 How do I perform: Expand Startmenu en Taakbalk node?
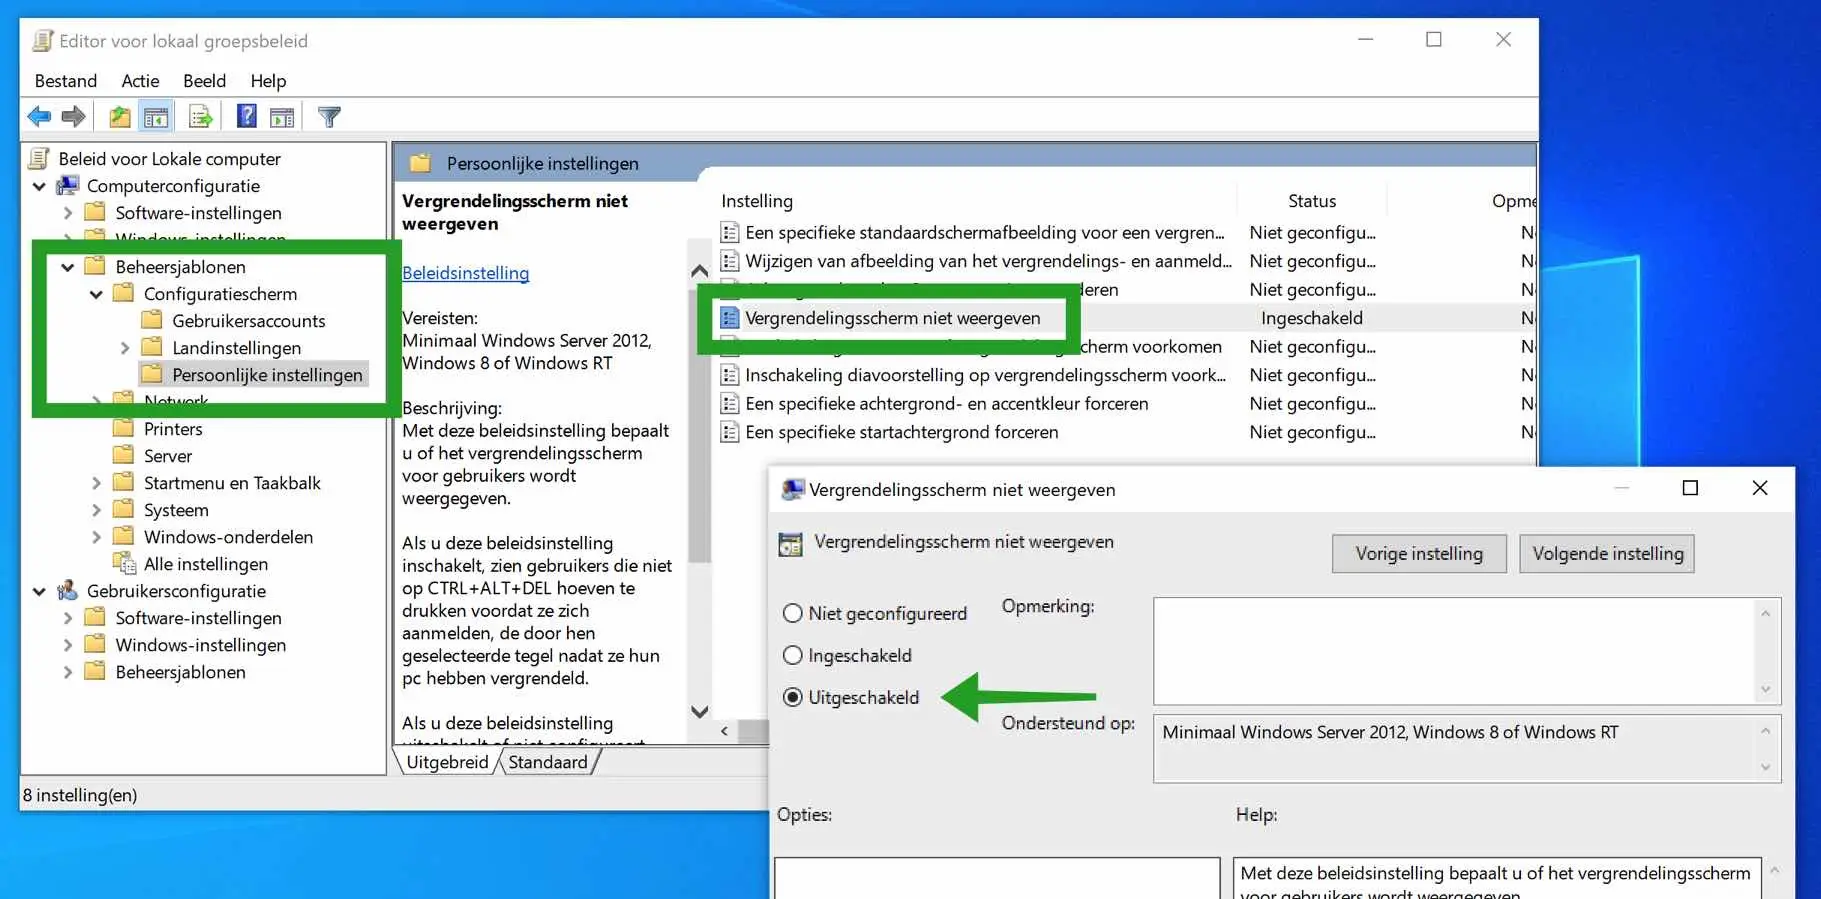[x=96, y=483]
